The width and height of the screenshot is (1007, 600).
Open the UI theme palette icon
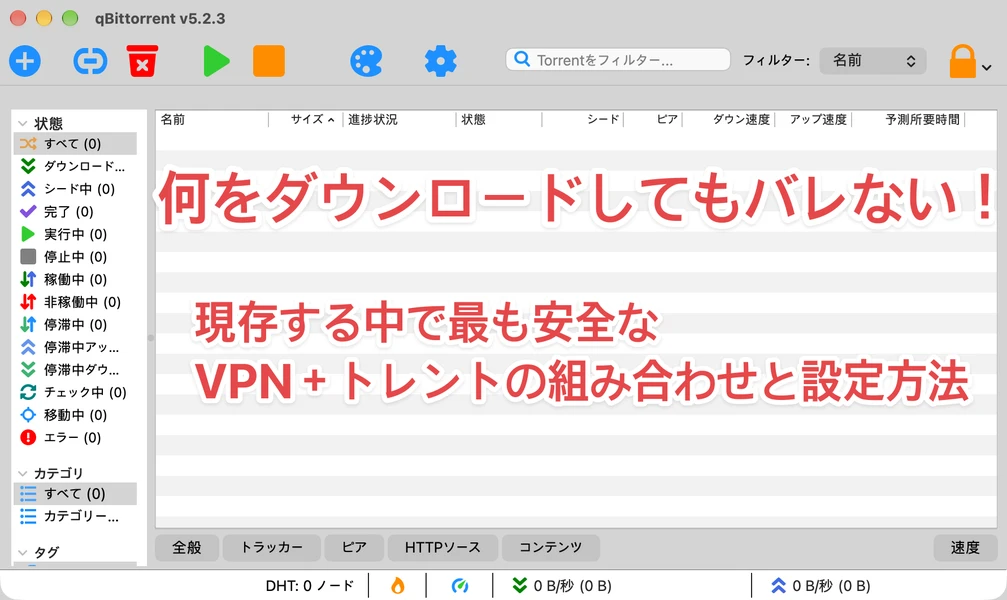coord(366,62)
